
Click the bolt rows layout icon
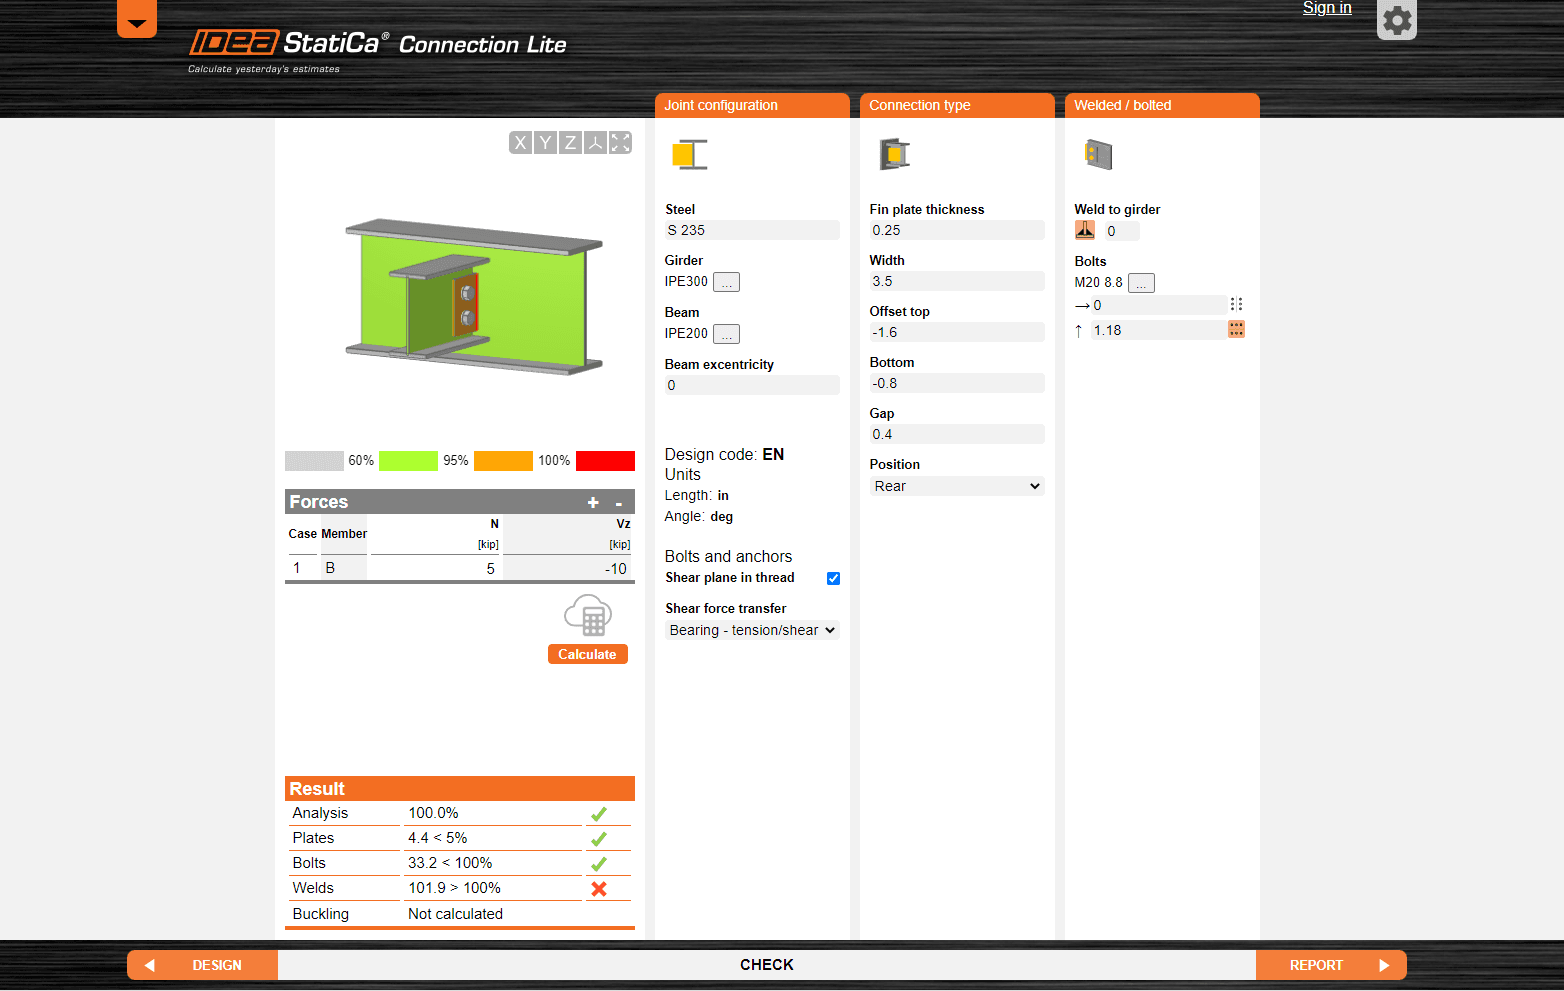(1236, 329)
